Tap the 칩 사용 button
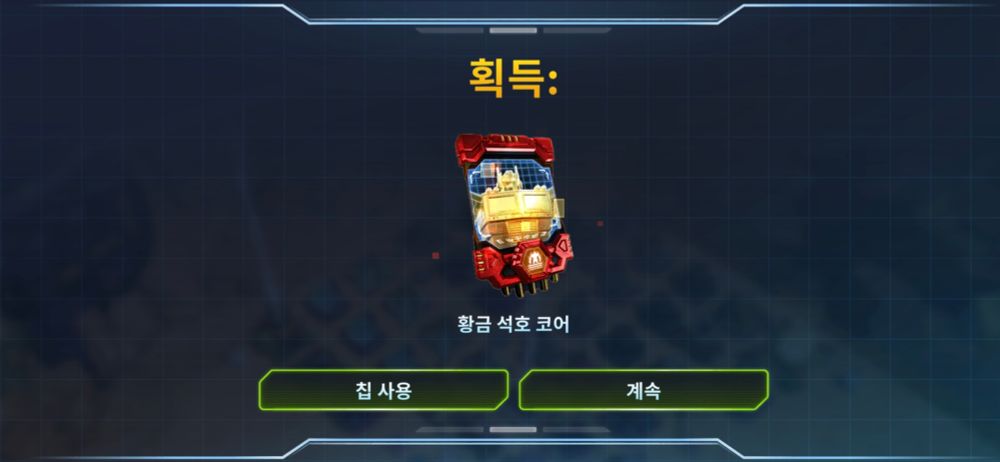The height and width of the screenshot is (462, 1000). click(x=383, y=390)
